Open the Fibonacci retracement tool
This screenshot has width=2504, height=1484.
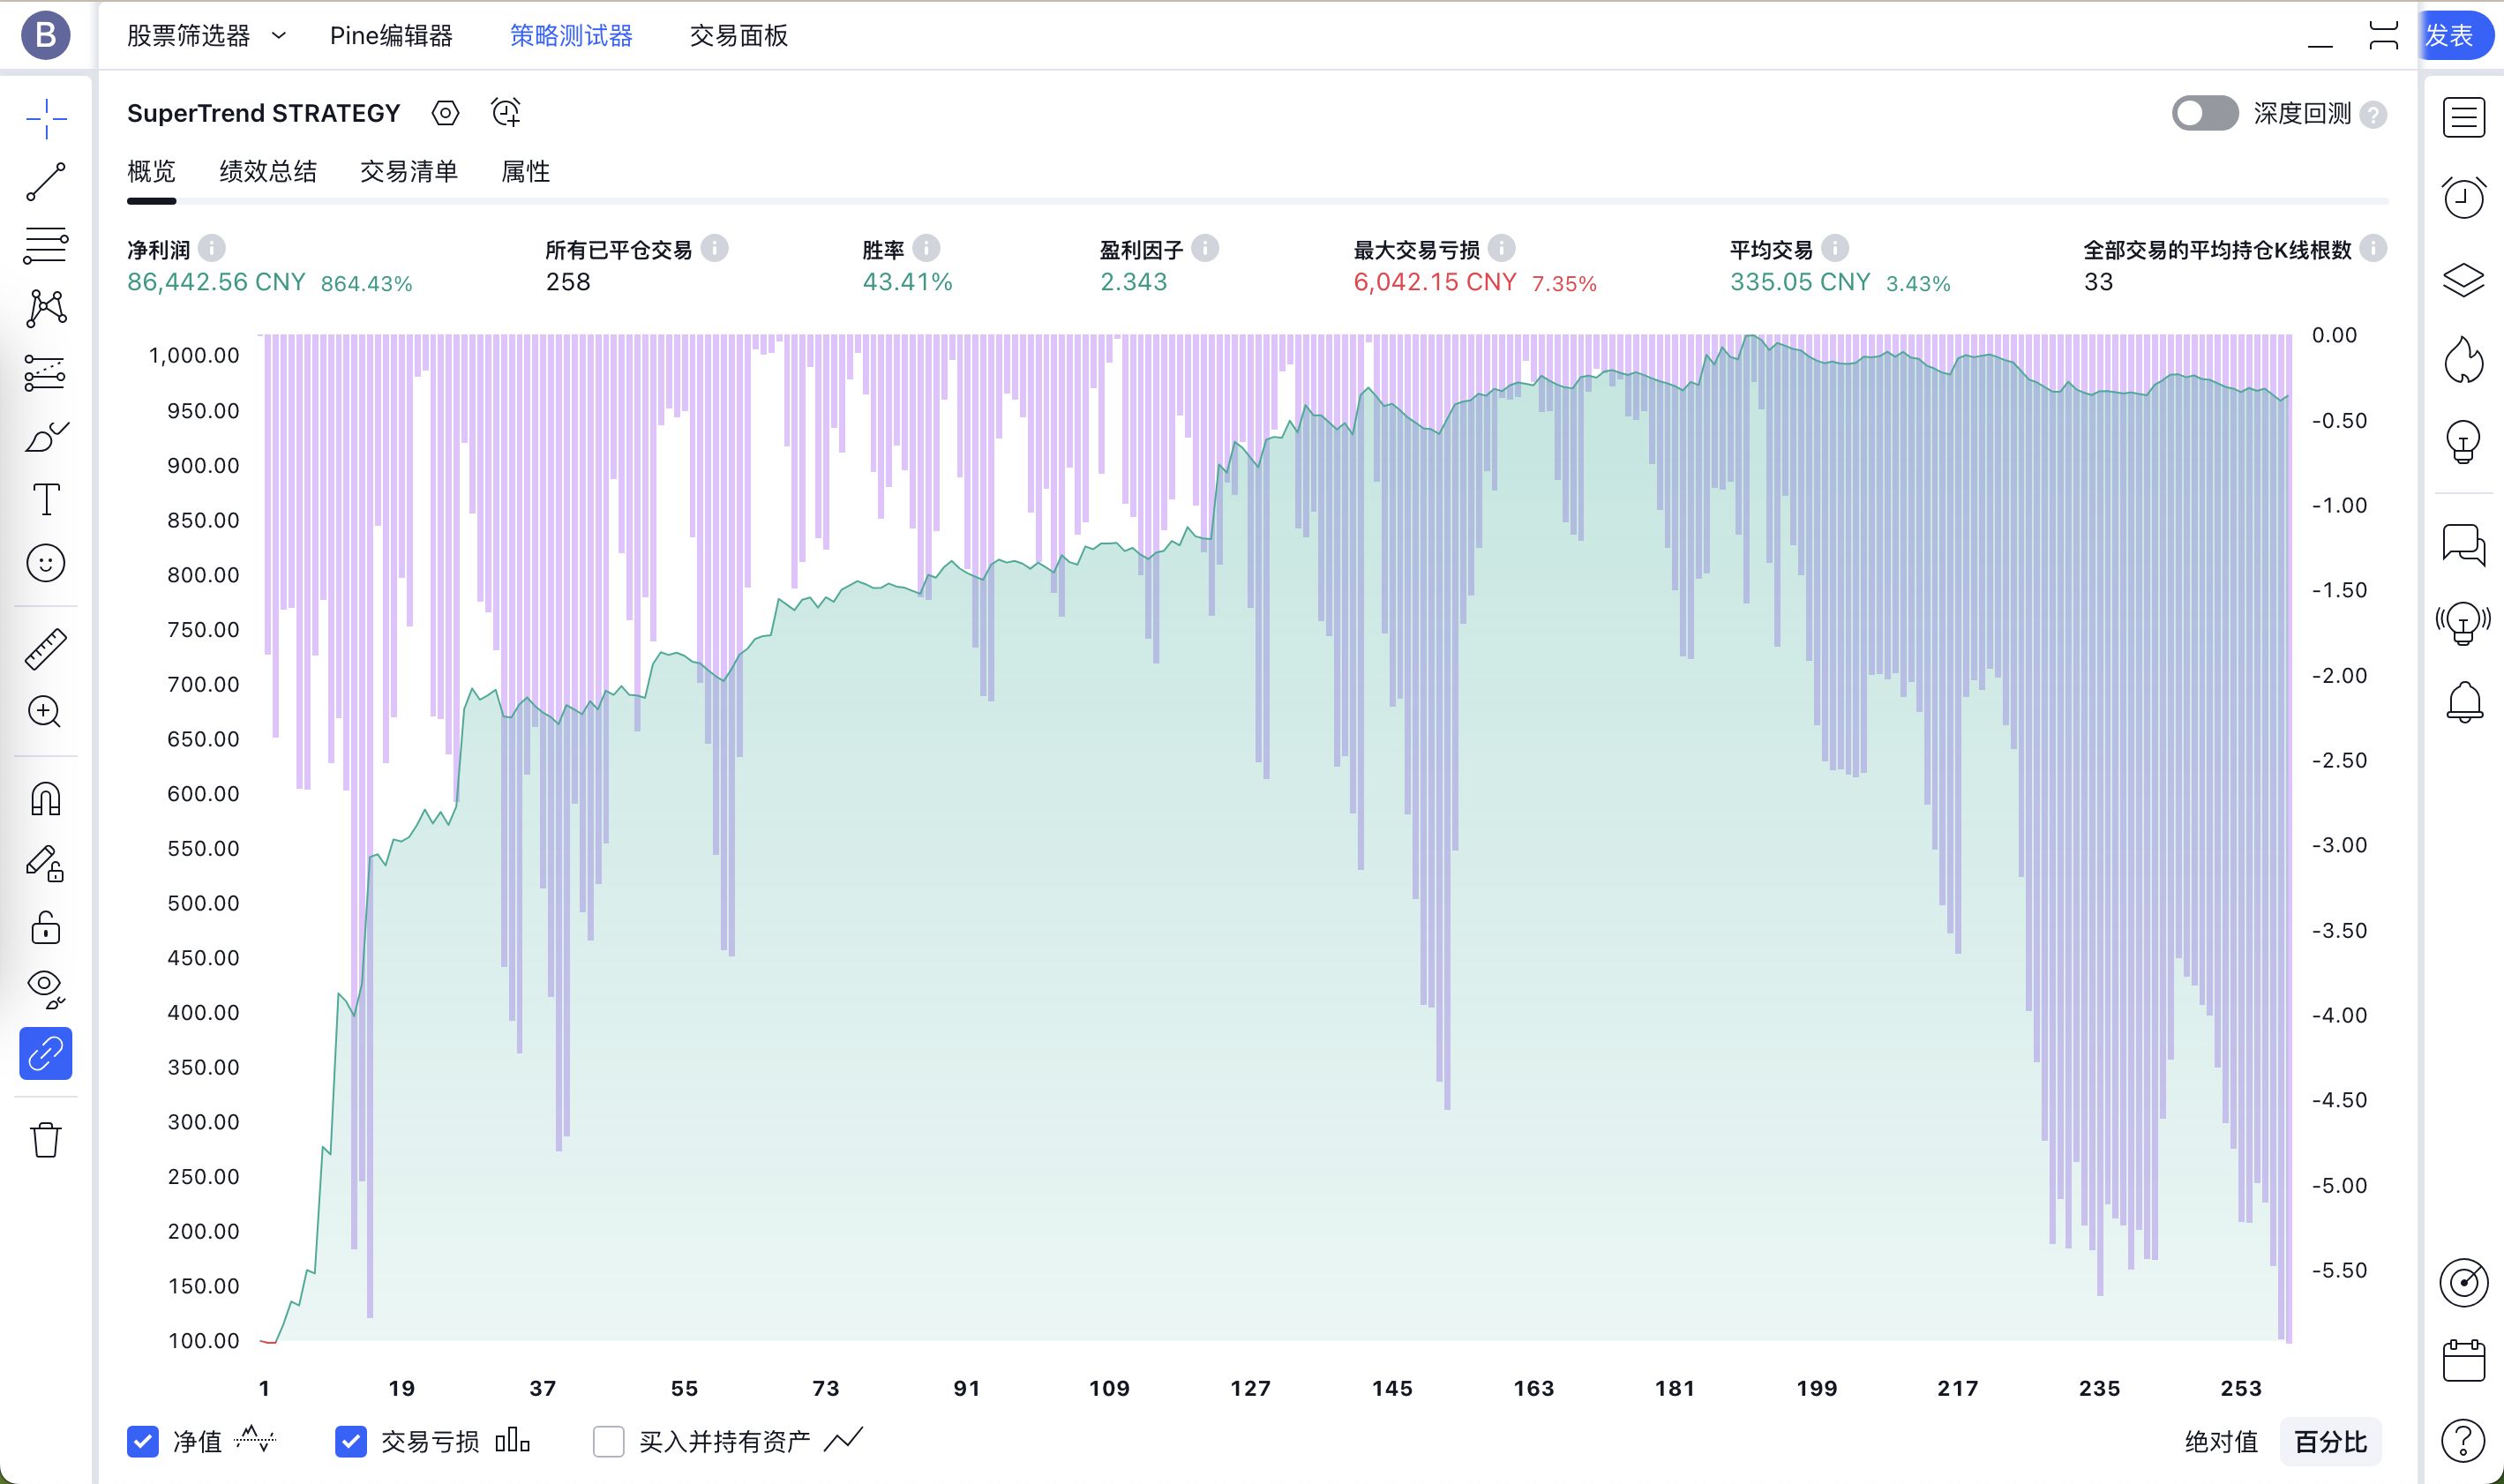point(46,245)
